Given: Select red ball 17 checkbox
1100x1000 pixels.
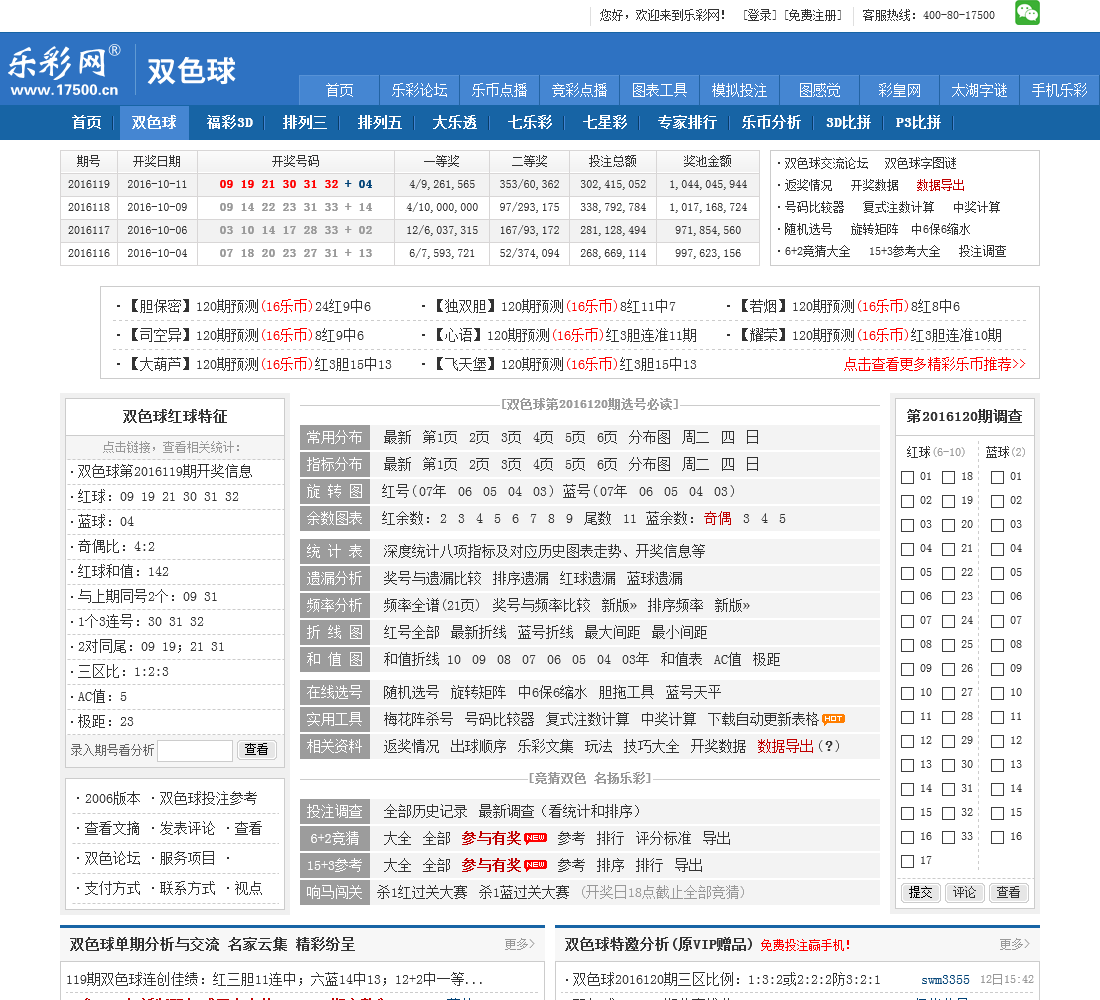Looking at the screenshot, I should point(907,861).
